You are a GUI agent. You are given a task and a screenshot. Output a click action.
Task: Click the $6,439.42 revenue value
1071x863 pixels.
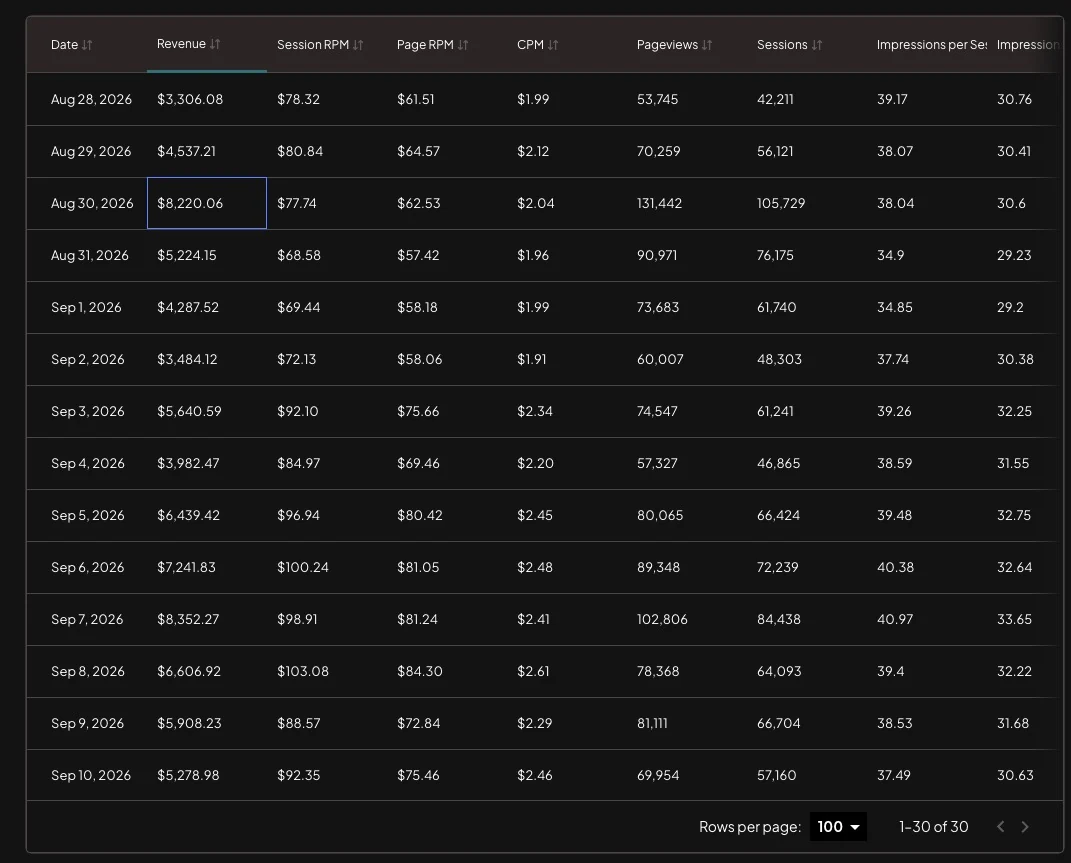tap(189, 515)
